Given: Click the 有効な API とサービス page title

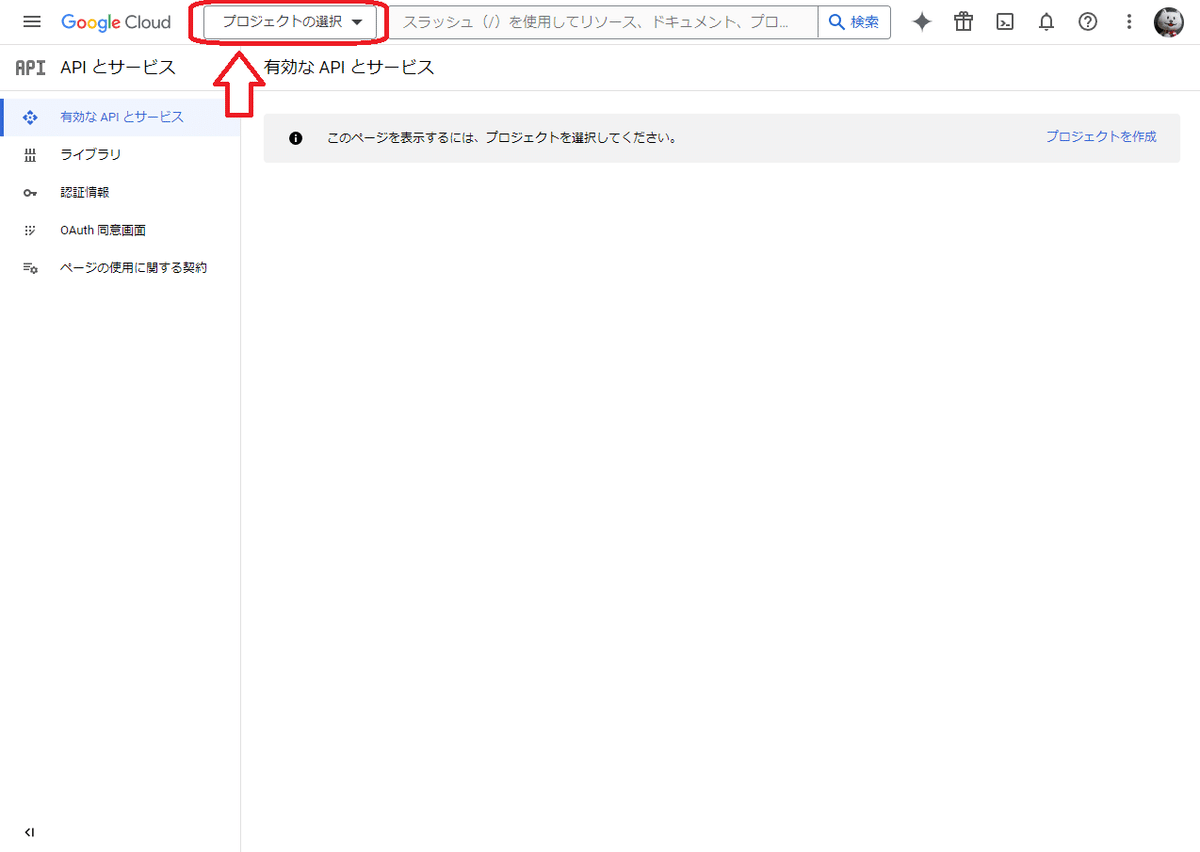Looking at the screenshot, I should pyautogui.click(x=349, y=68).
